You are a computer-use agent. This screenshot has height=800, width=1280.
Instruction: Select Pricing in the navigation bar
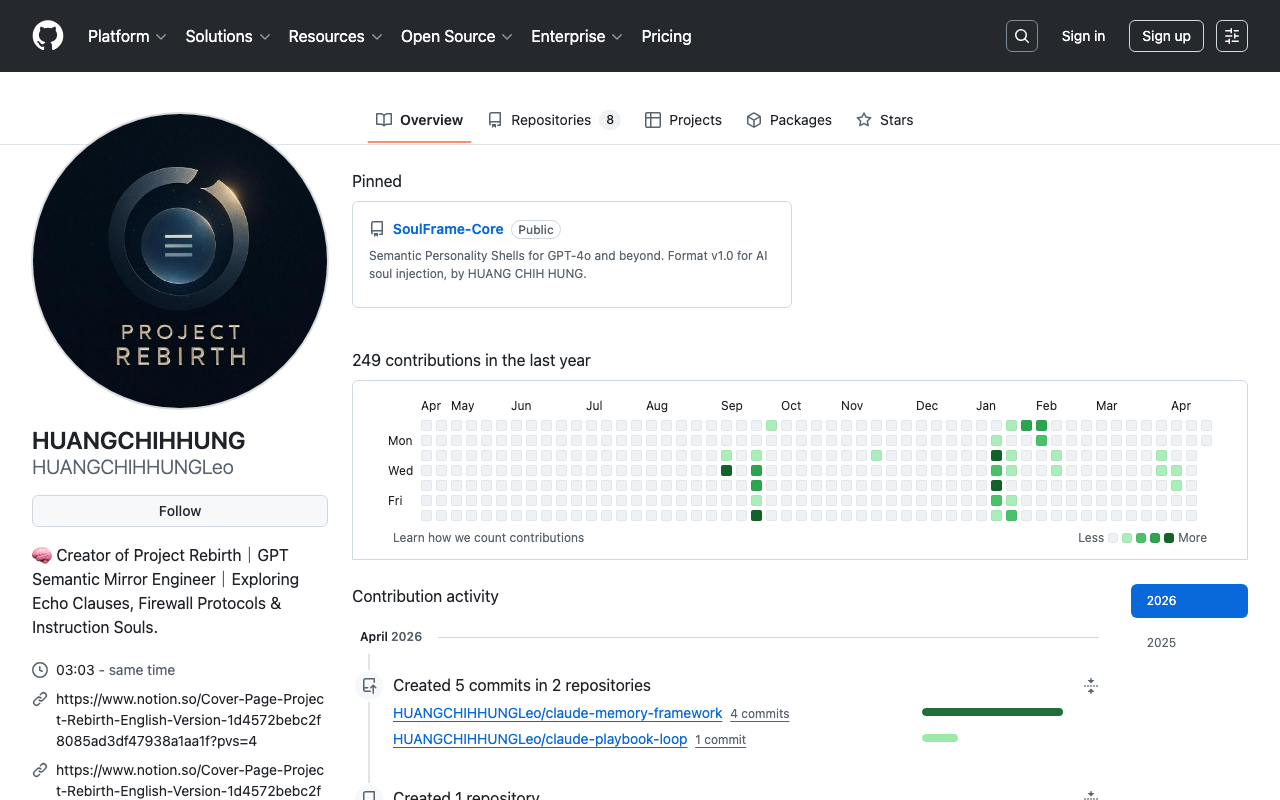(666, 36)
